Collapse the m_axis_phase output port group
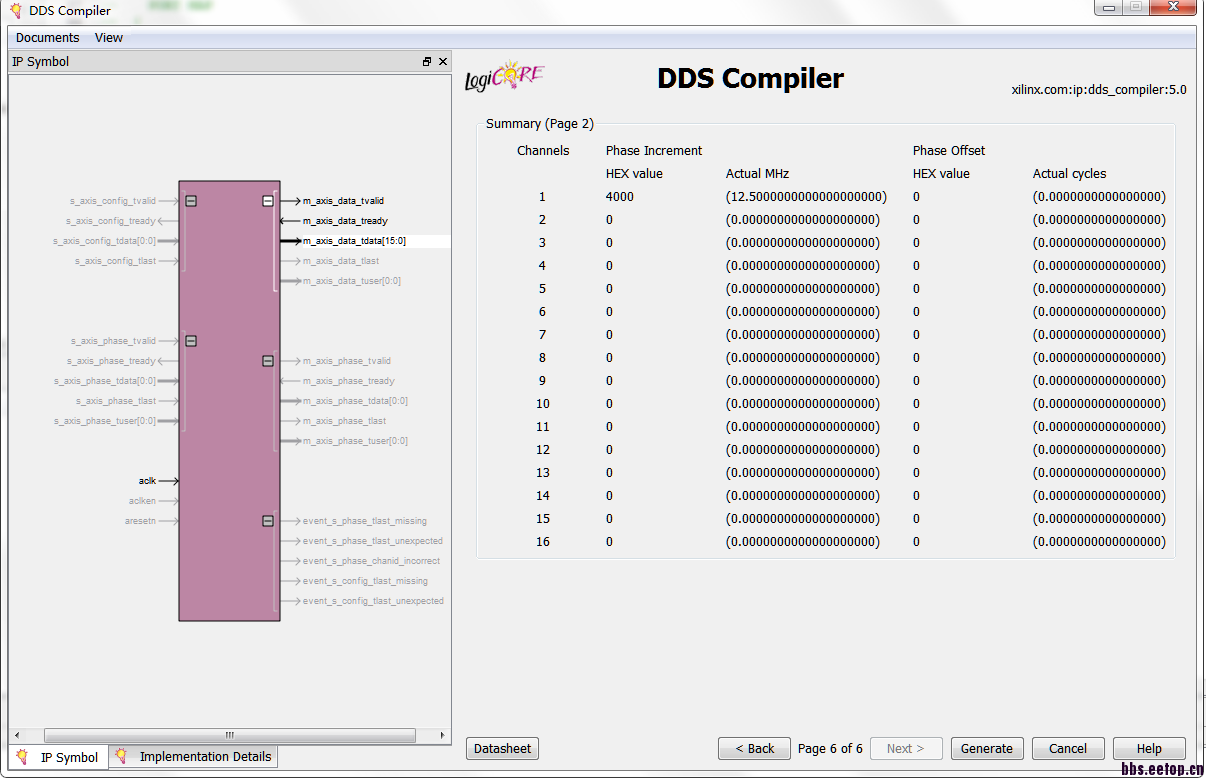This screenshot has height=781, width=1206. tap(267, 360)
